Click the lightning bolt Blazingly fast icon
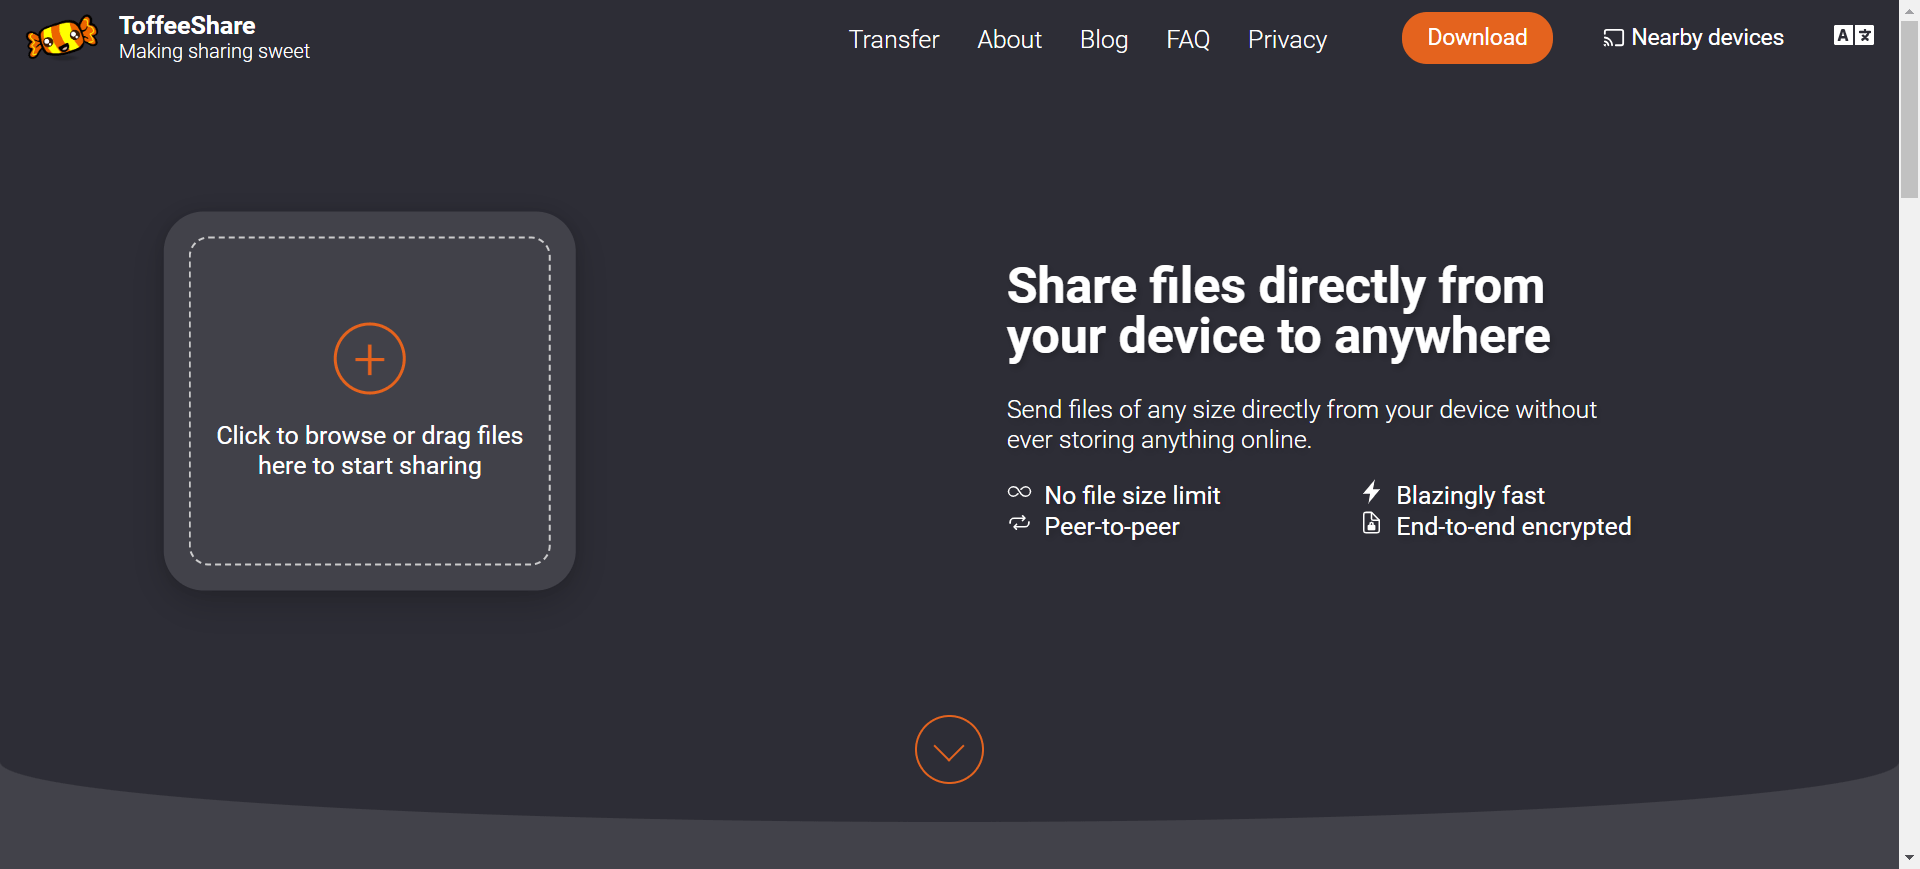 click(x=1371, y=492)
